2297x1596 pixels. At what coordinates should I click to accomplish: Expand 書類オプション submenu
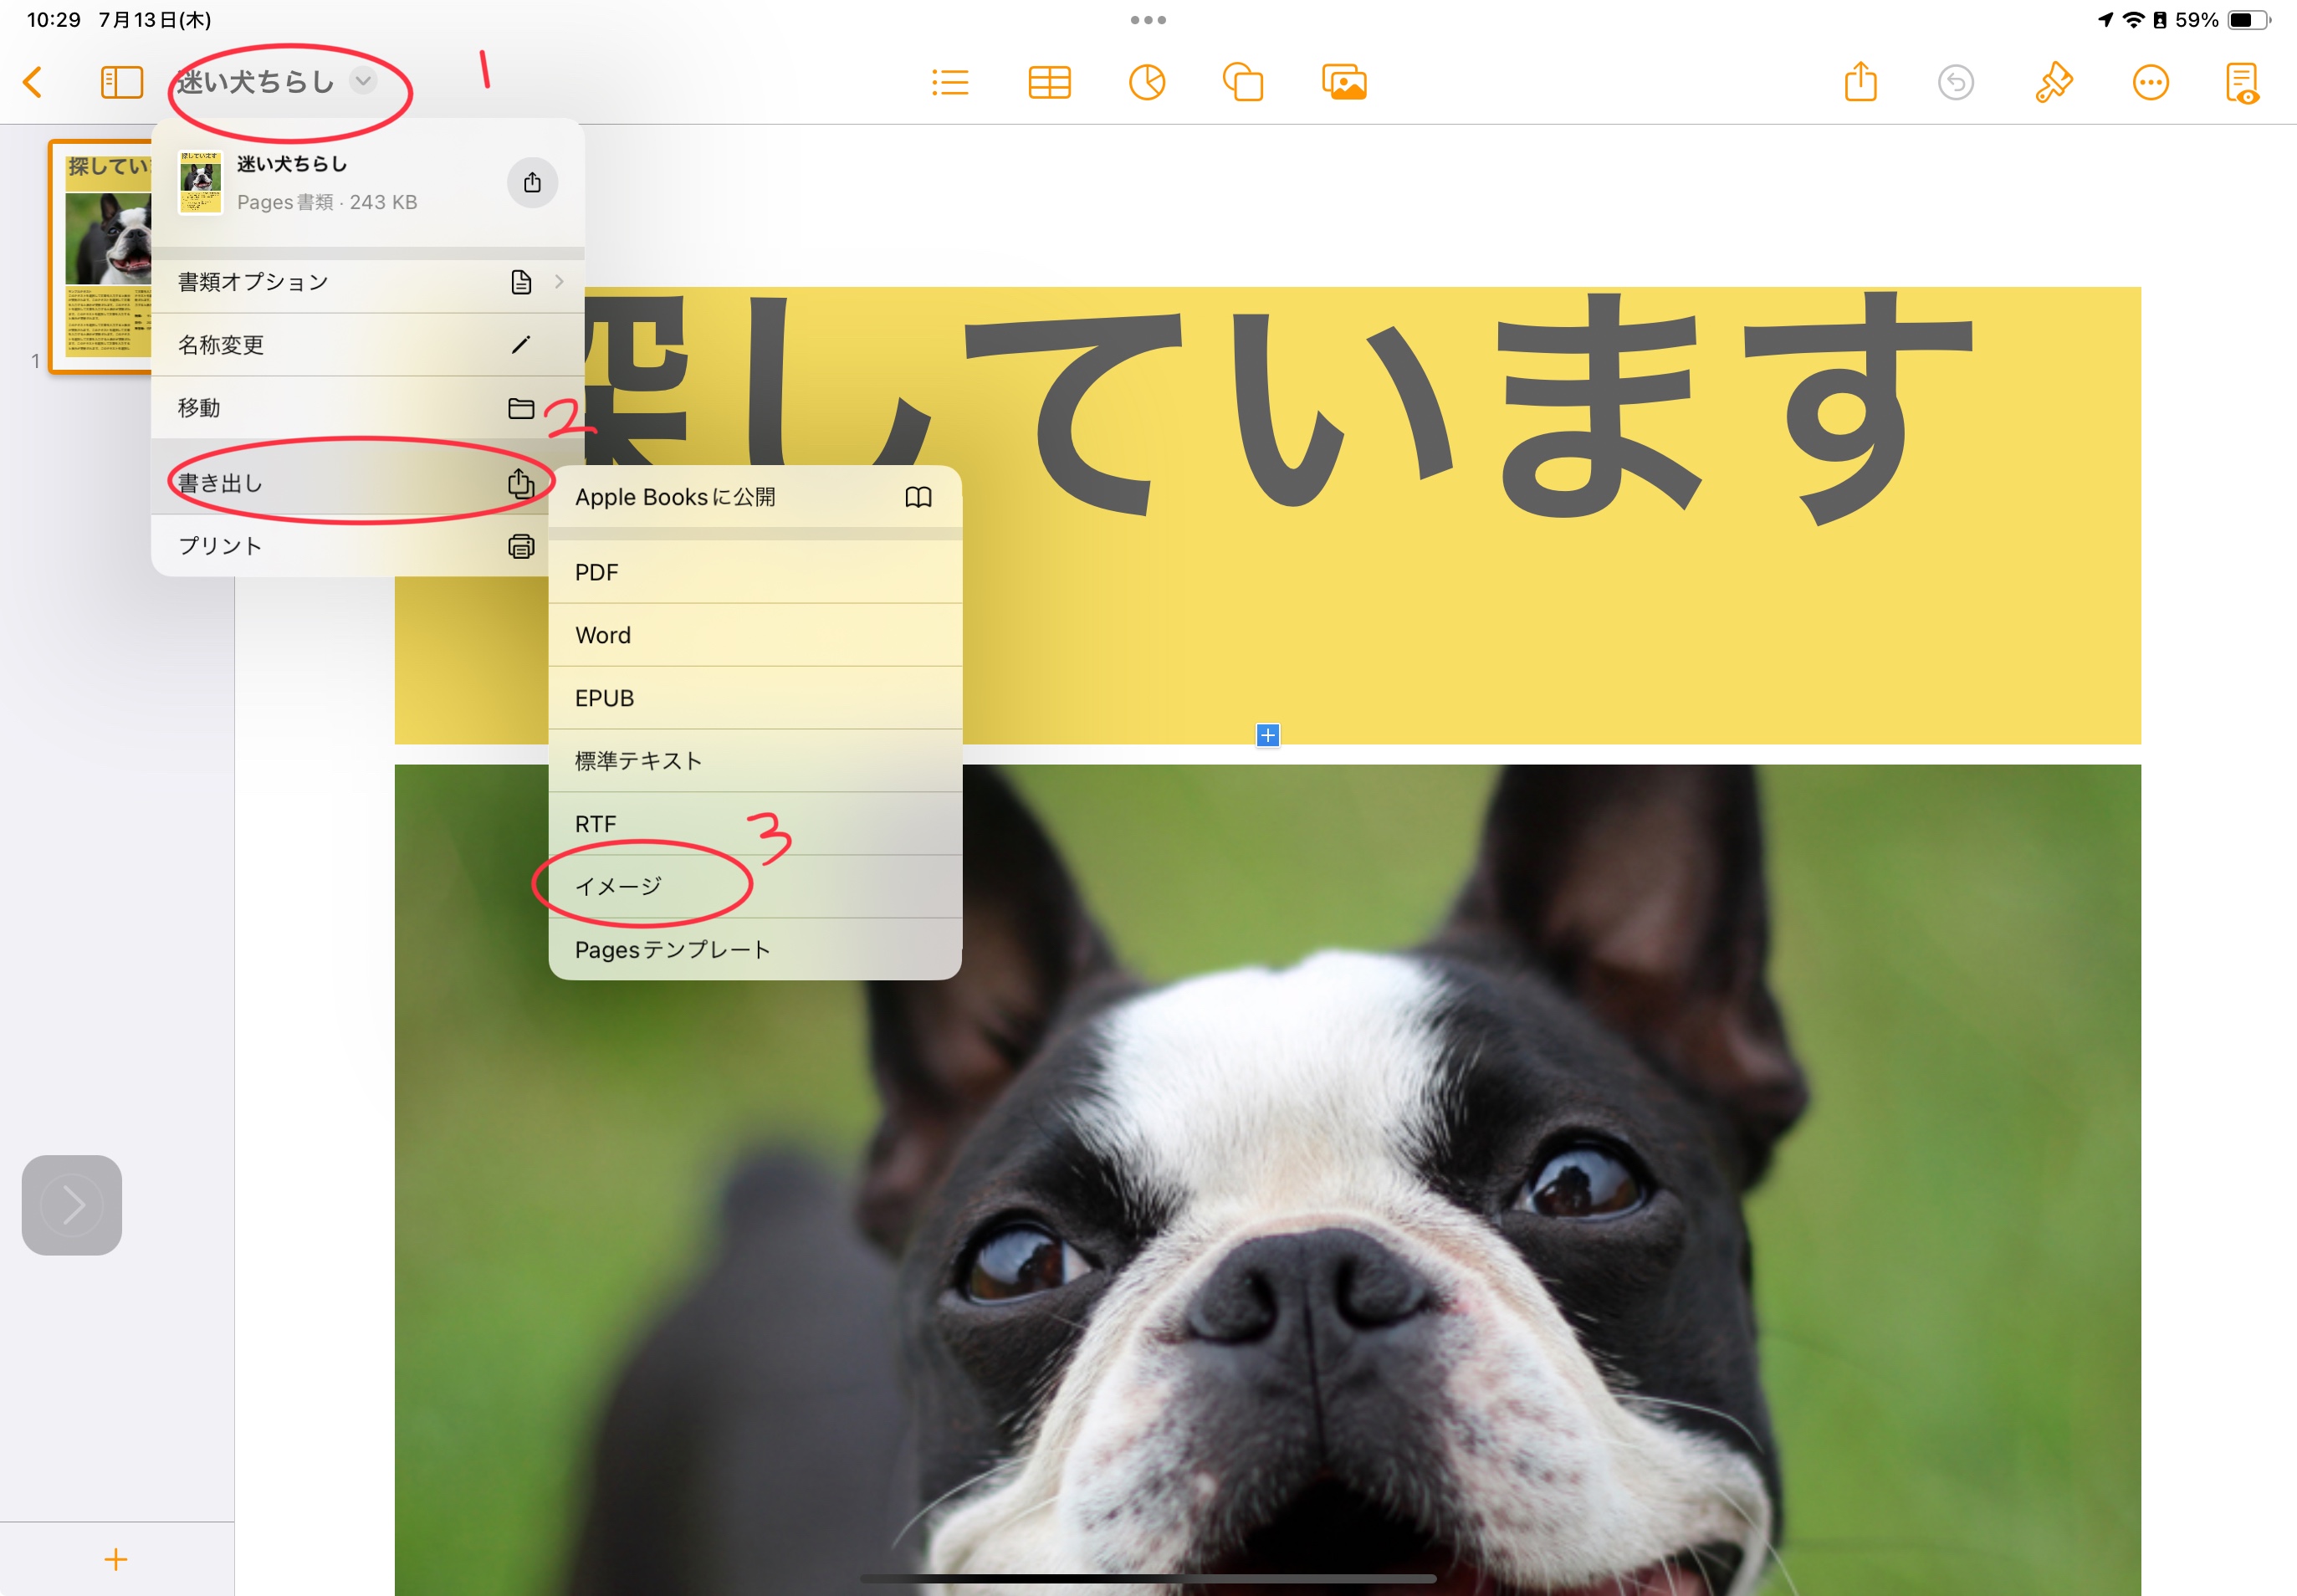click(x=366, y=282)
